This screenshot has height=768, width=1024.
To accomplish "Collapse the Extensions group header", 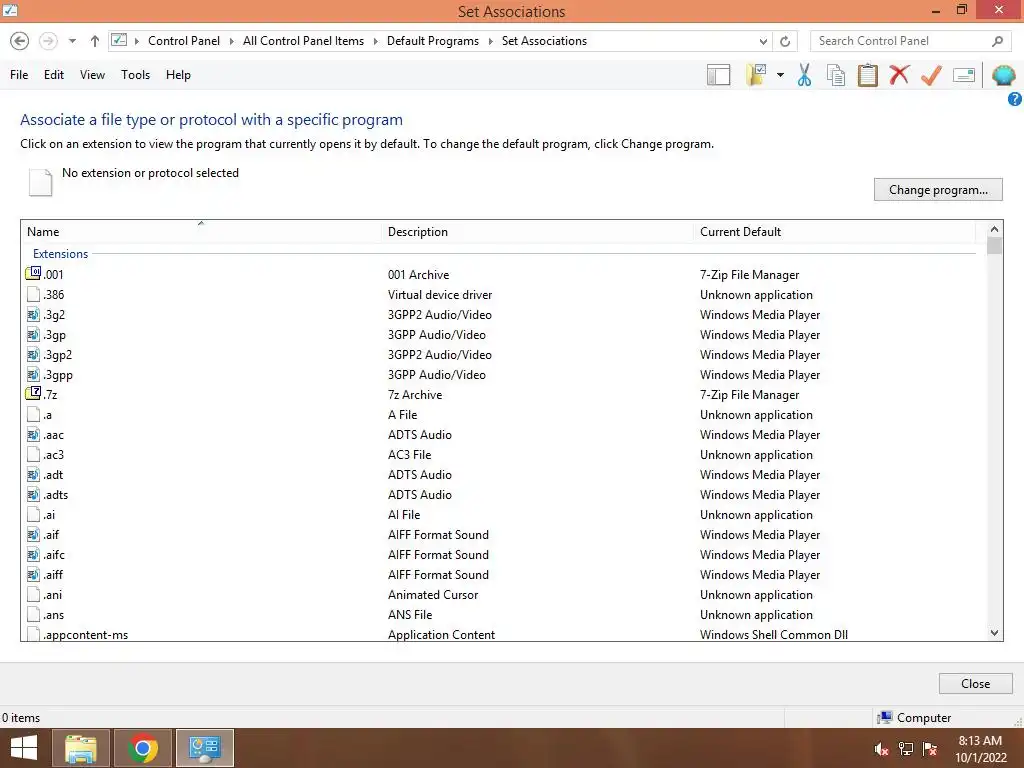I will click(x=60, y=254).
